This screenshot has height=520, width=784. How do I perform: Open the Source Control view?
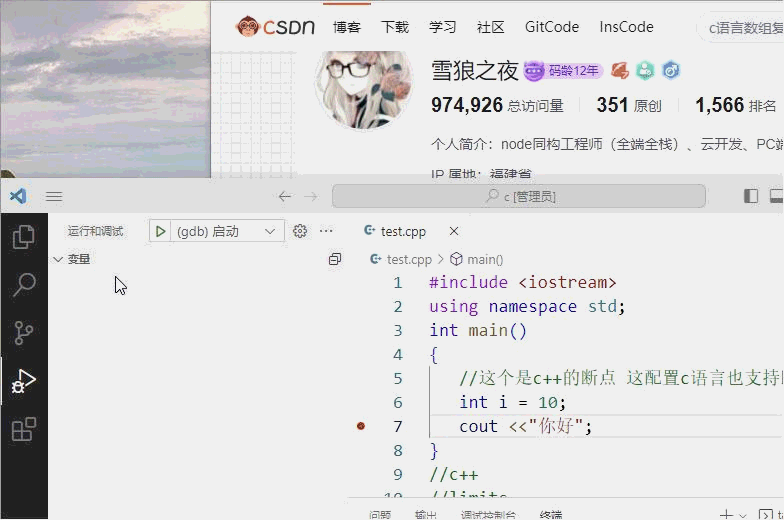tap(24, 332)
